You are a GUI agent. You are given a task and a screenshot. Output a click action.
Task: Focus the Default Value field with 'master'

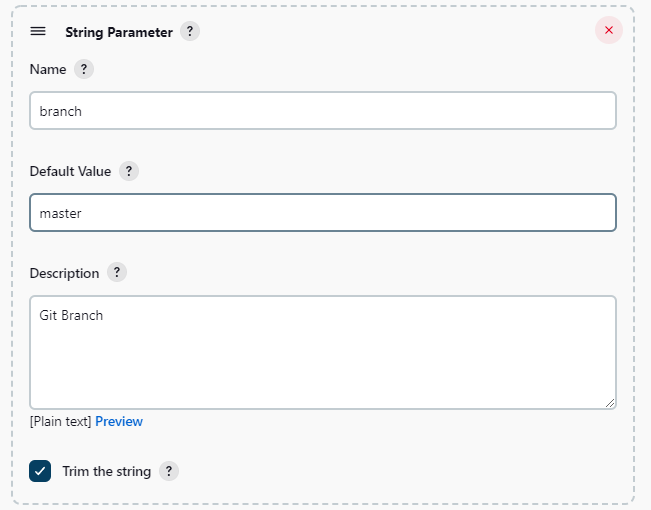click(x=322, y=213)
